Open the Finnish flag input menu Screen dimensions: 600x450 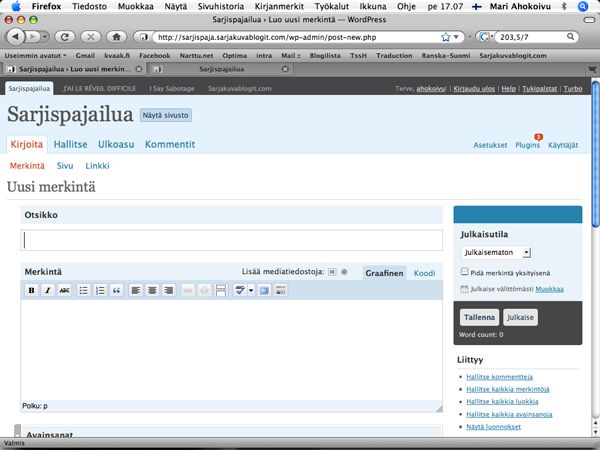pyautogui.click(x=477, y=7)
